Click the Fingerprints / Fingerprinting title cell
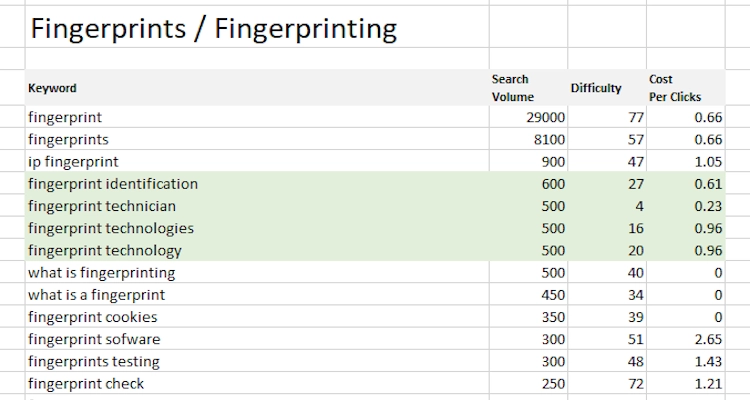Viewport: 750px width, 400px height. (213, 29)
